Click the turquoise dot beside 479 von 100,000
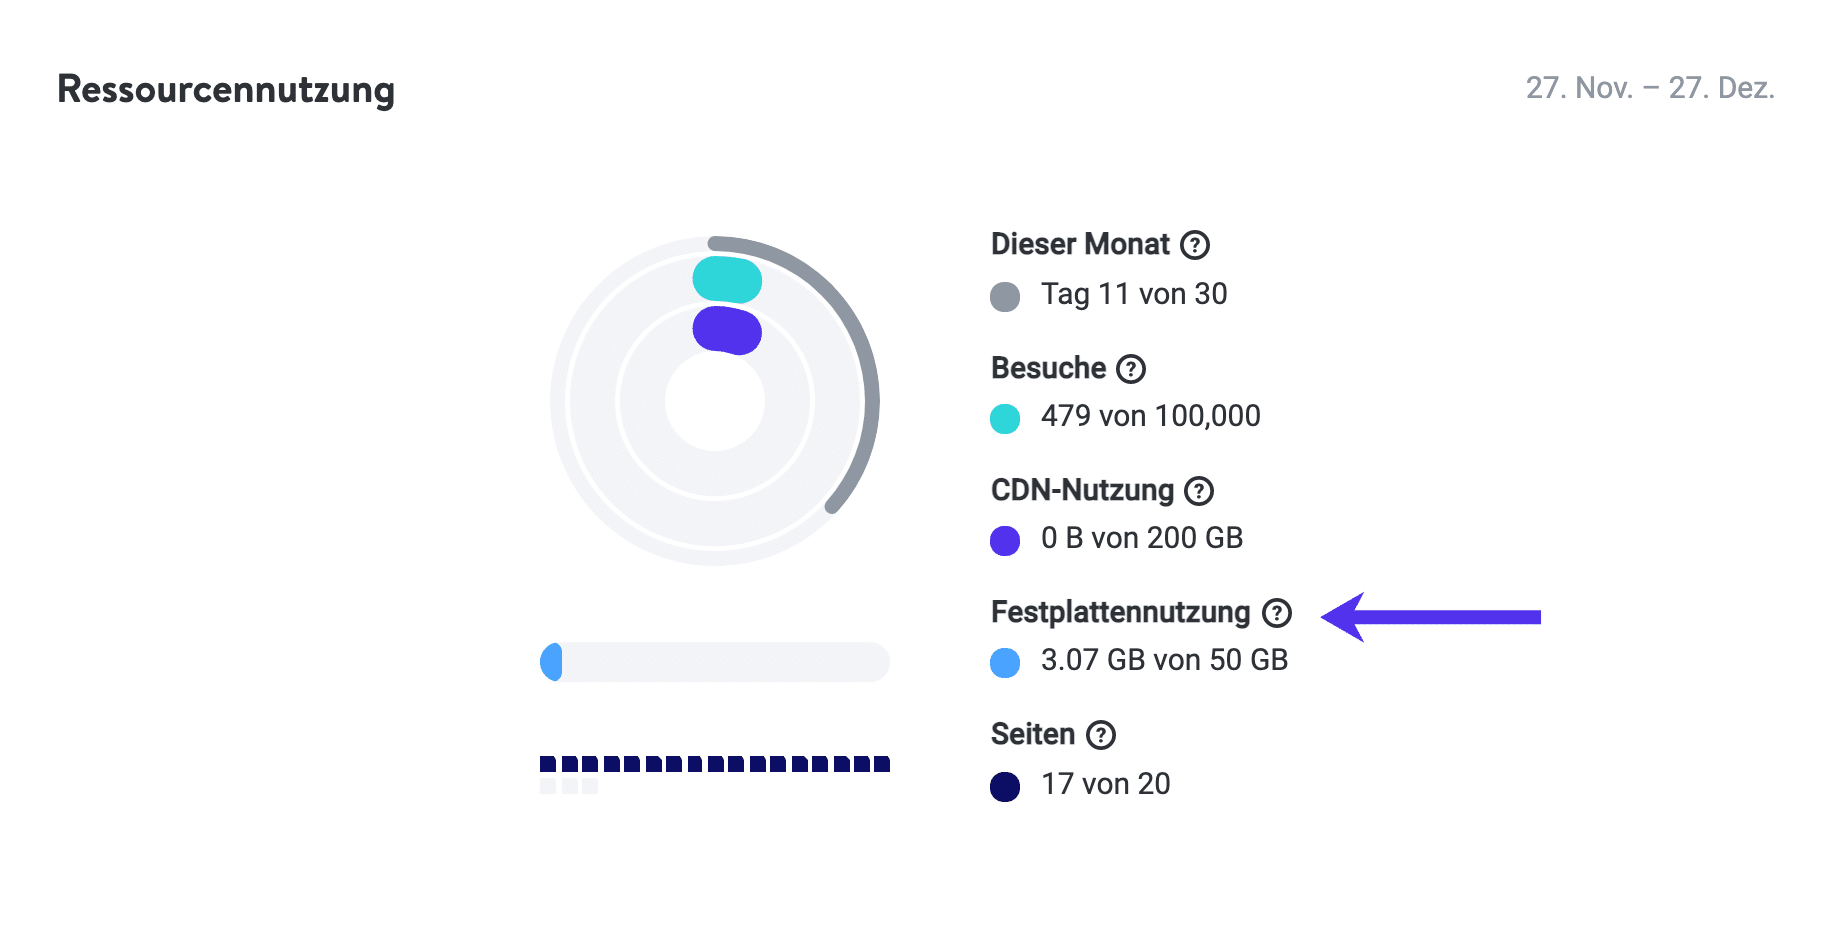The height and width of the screenshot is (932, 1832). click(1005, 418)
